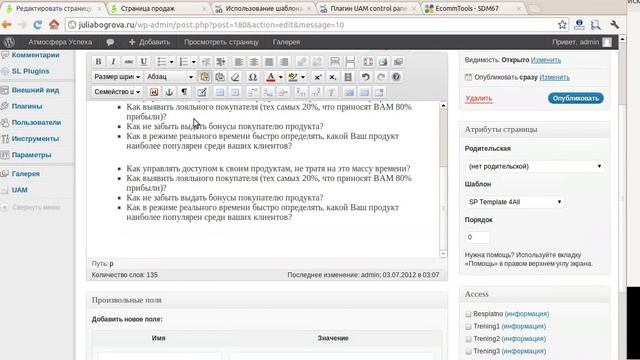Switch to Плагин UAM control panel tab

pos(368,8)
